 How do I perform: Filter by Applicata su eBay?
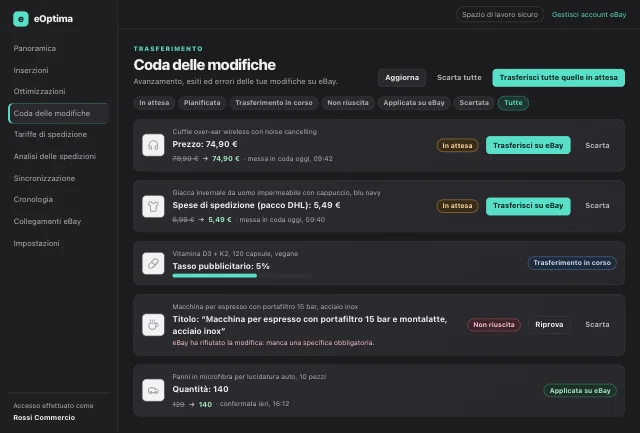click(x=414, y=103)
